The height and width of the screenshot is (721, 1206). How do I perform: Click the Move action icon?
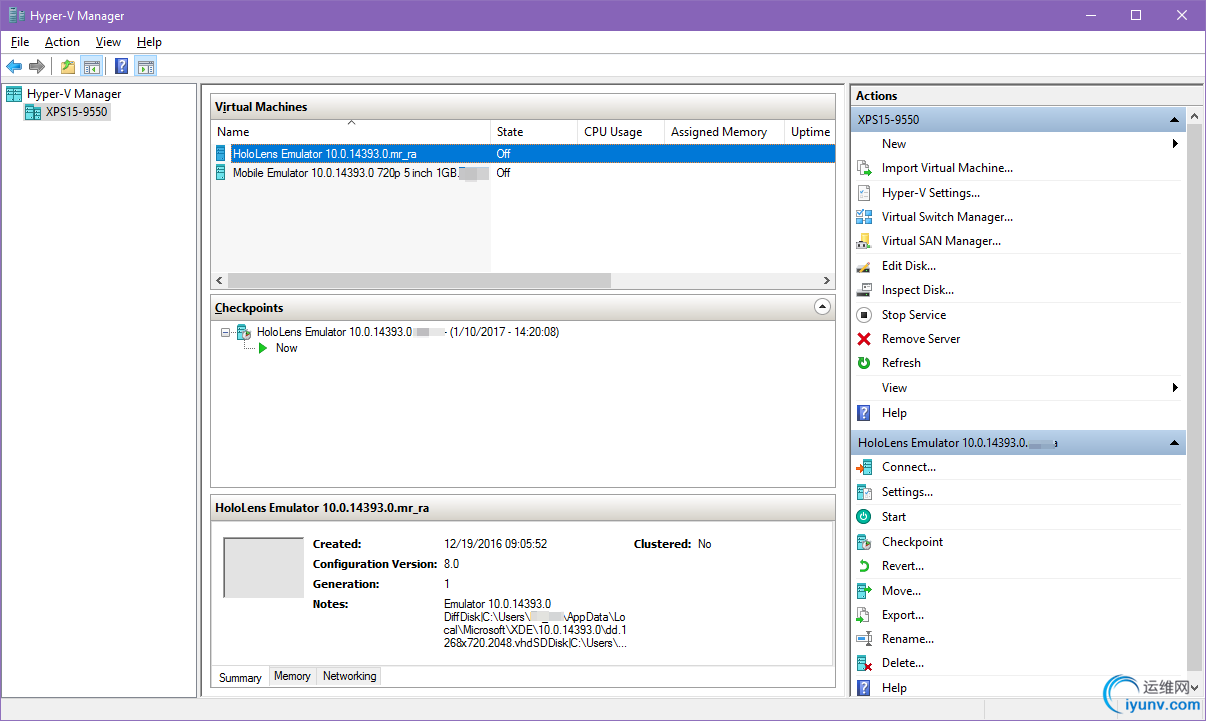click(x=864, y=591)
